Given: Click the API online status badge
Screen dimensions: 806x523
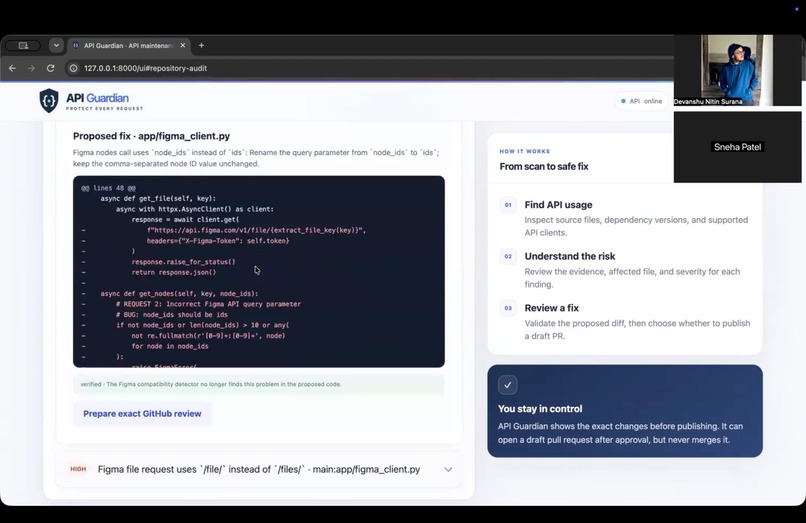Looking at the screenshot, I should click(x=642, y=101).
